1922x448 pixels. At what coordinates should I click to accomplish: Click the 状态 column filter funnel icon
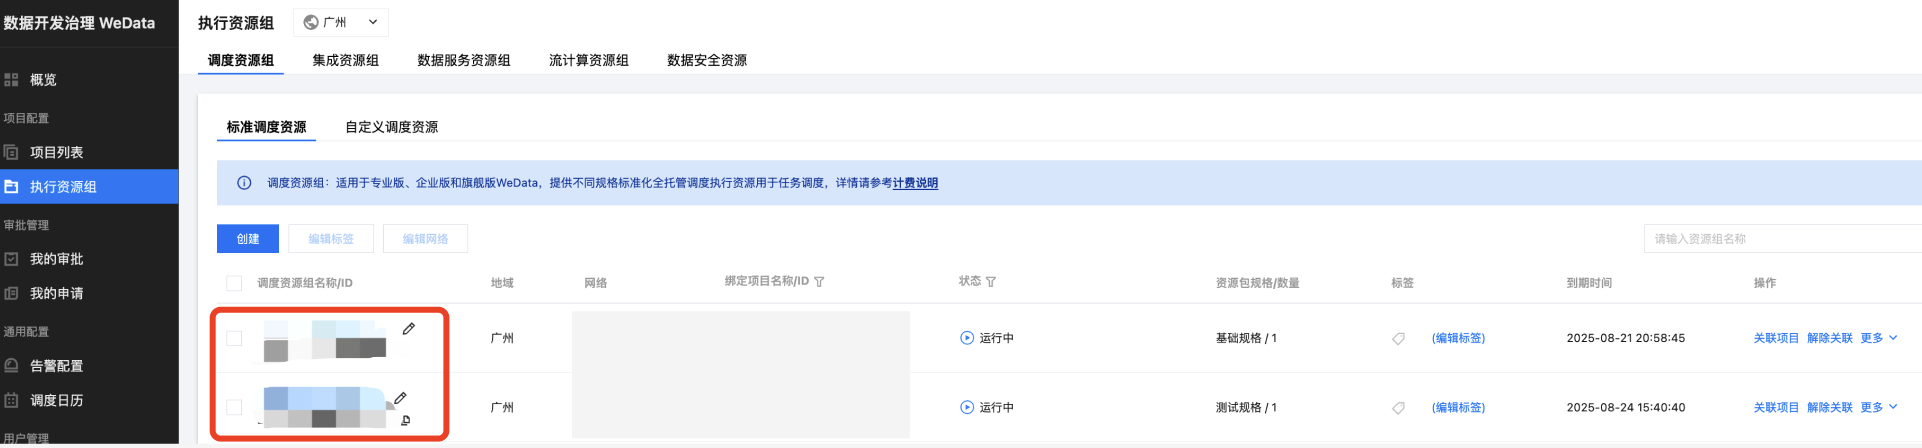click(x=991, y=282)
